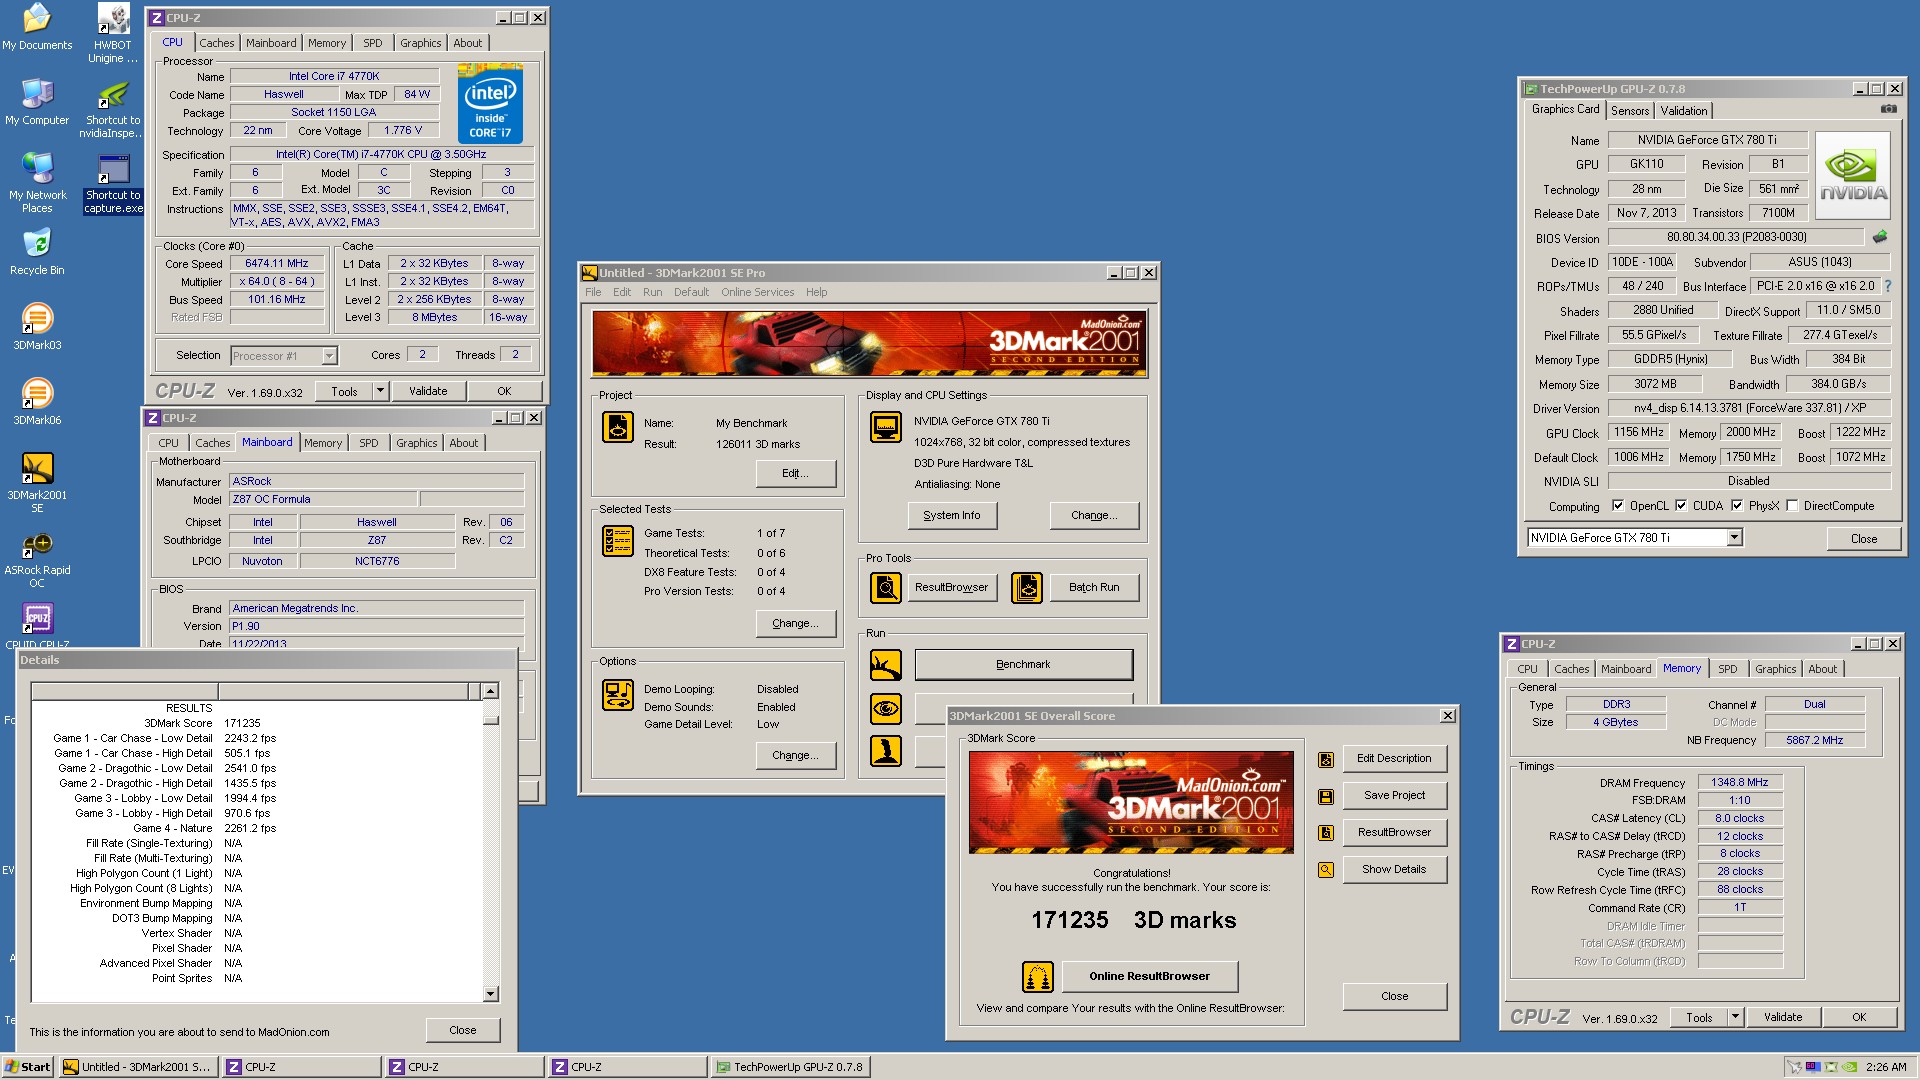Click the project name icon in 3DMark2001
Image resolution: width=1920 pixels, height=1080 pixels.
point(617,427)
